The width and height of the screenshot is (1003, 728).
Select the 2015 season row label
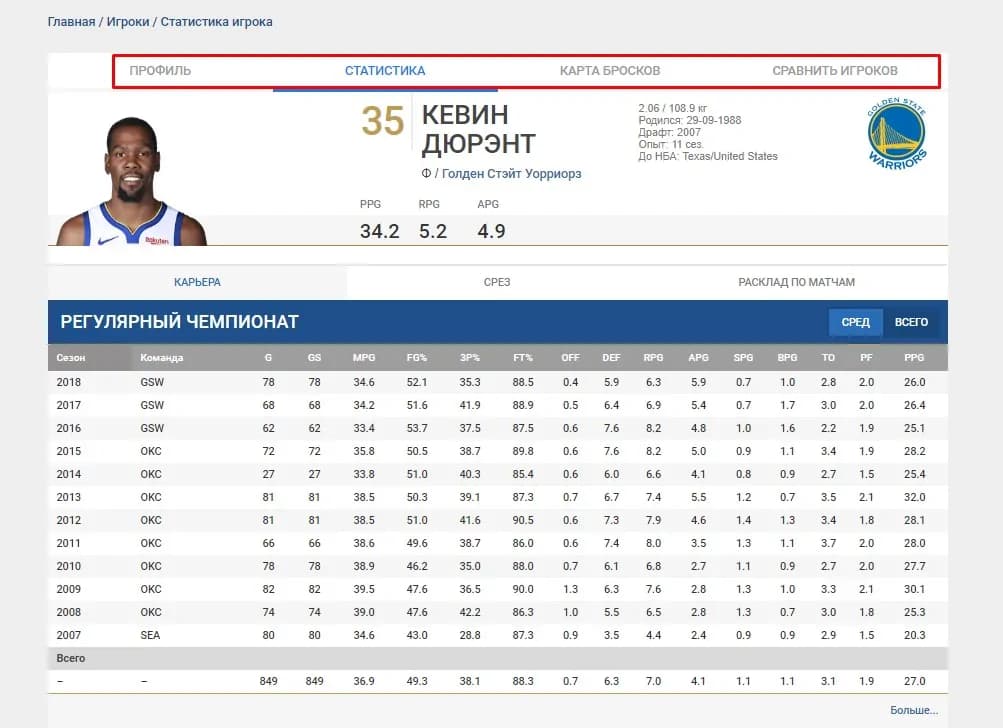(x=68, y=451)
